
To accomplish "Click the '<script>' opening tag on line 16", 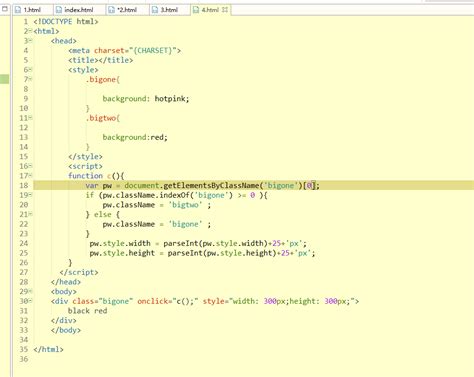I will click(85, 166).
